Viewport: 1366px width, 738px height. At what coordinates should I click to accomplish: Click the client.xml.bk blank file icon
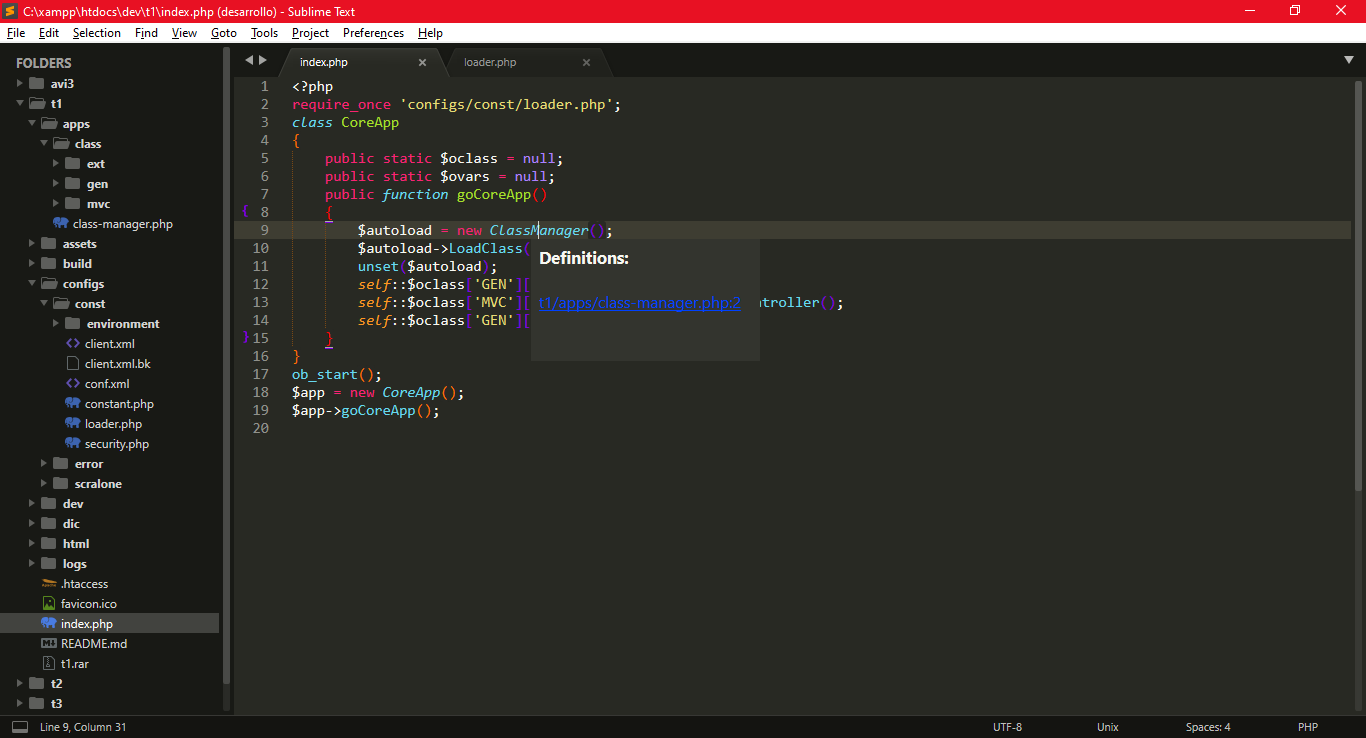tap(73, 363)
